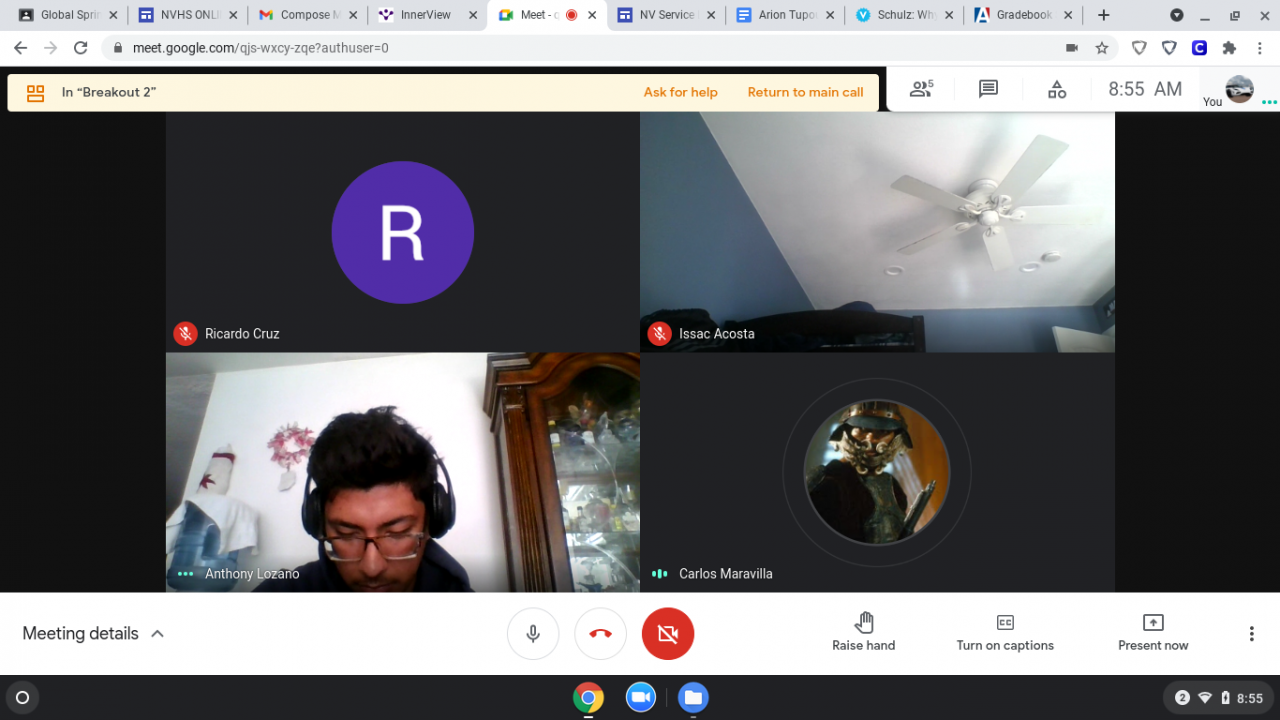This screenshot has width=1280, height=720.
Task: Click Carlos Maravilla's profile picture
Action: click(x=877, y=472)
